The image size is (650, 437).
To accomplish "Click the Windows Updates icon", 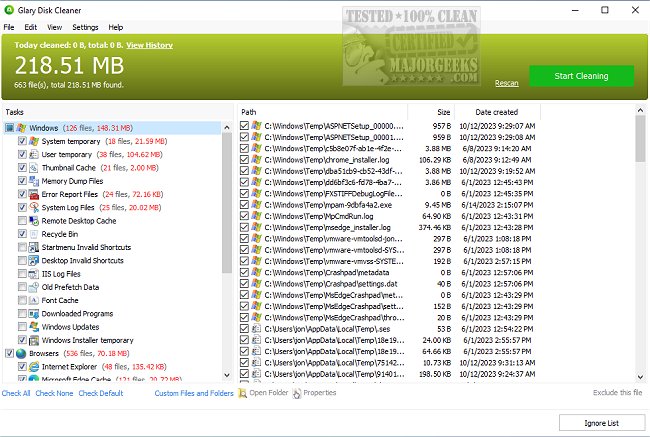I will click(34, 327).
